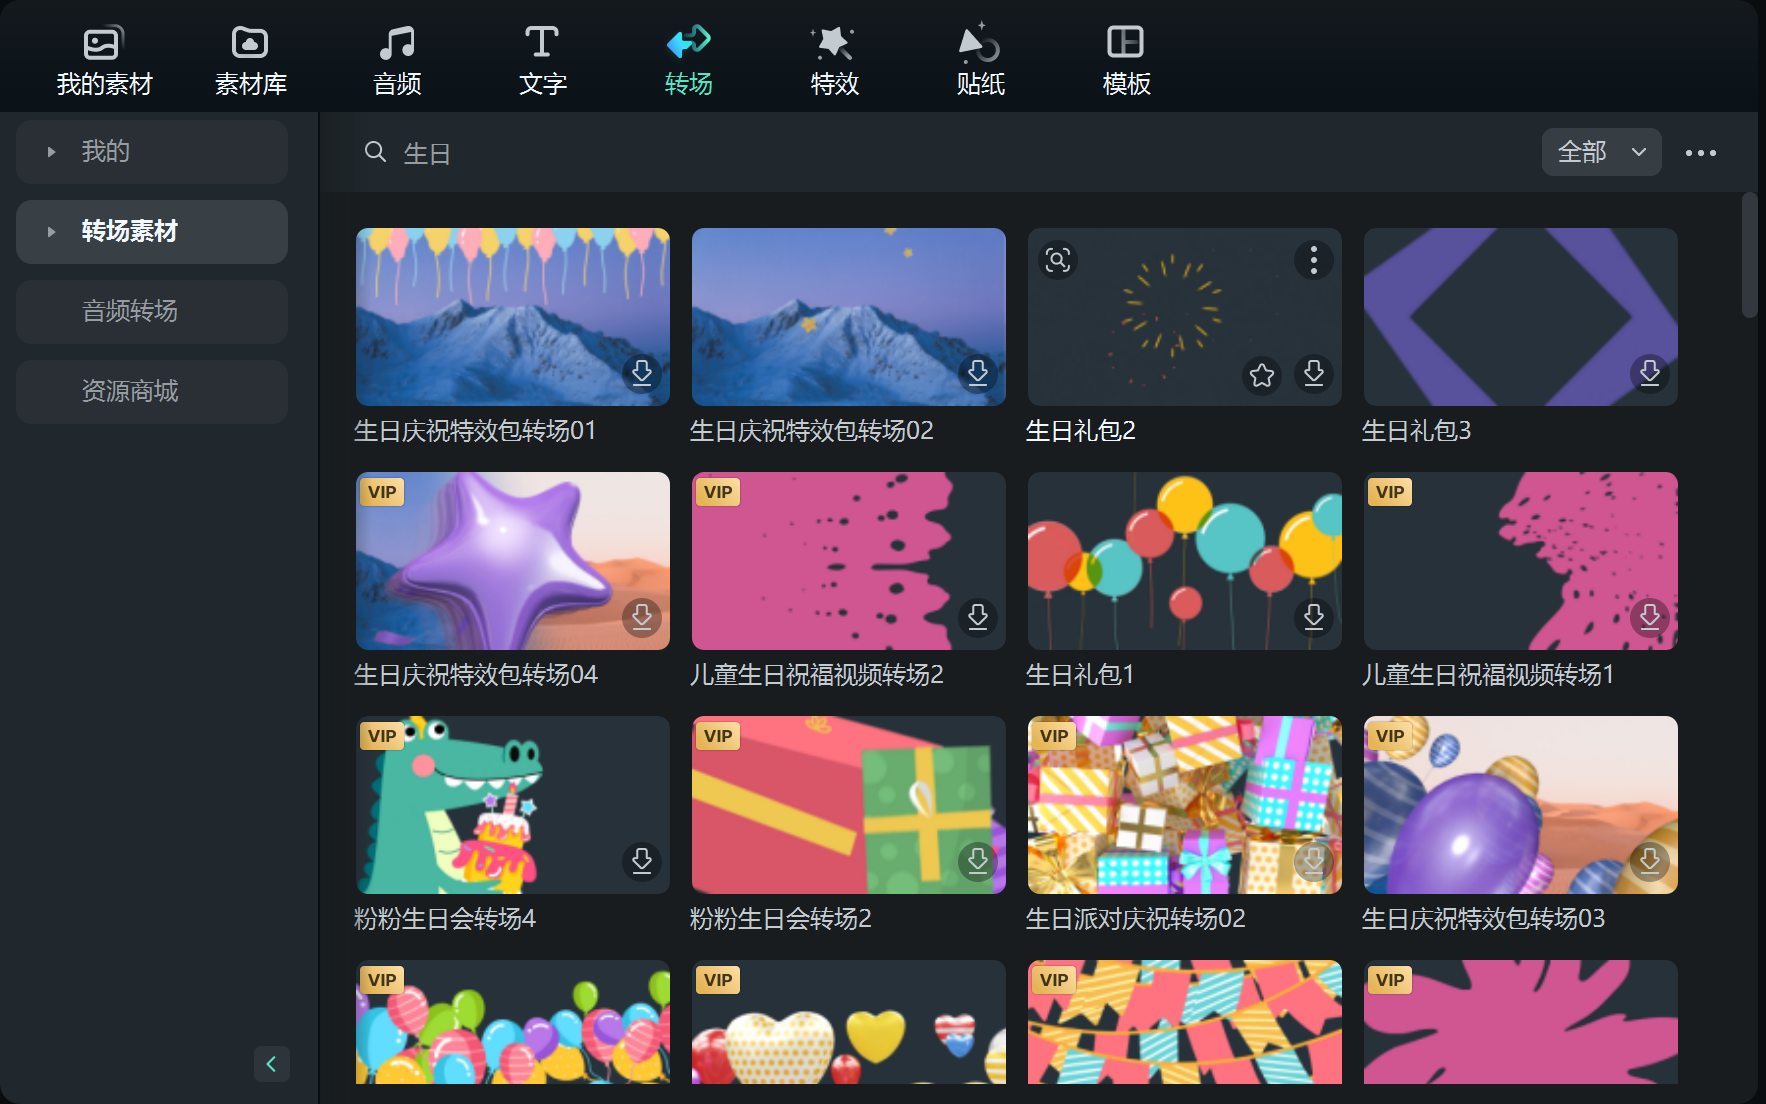Screen dimensions: 1766x1104
Task: Download the 生日礼包3 transition
Action: (1649, 373)
